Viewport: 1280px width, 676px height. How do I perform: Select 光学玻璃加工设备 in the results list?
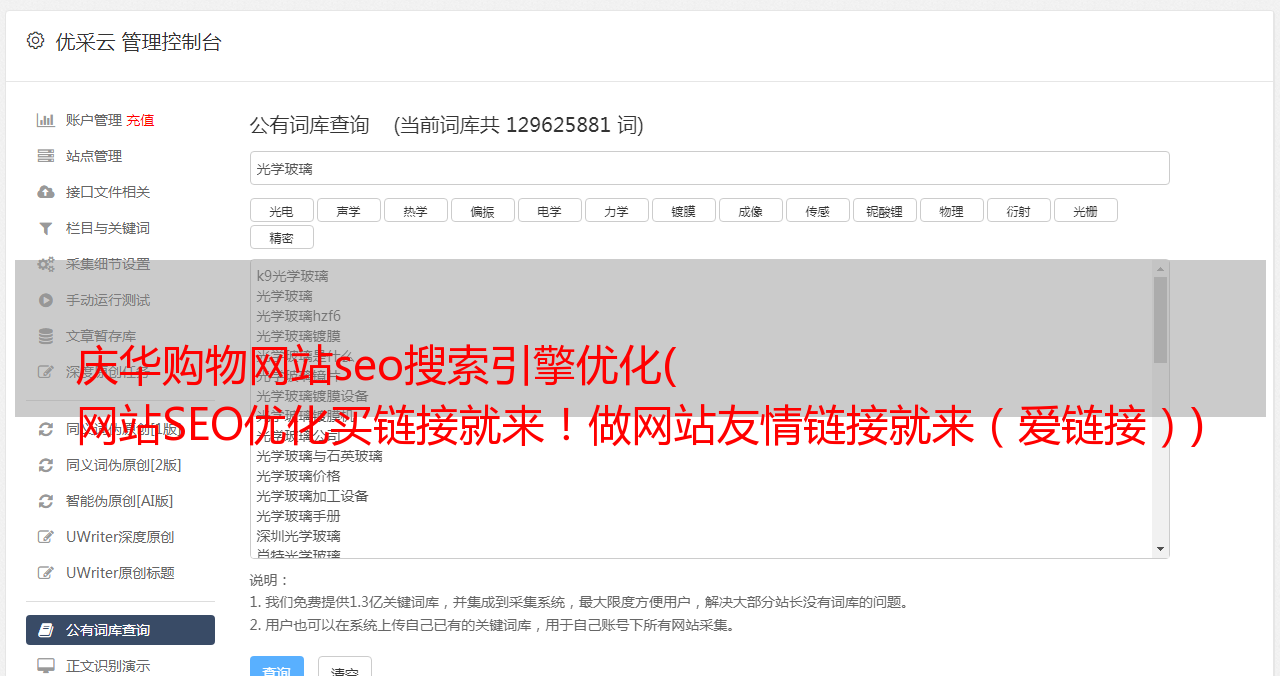pyautogui.click(x=312, y=496)
